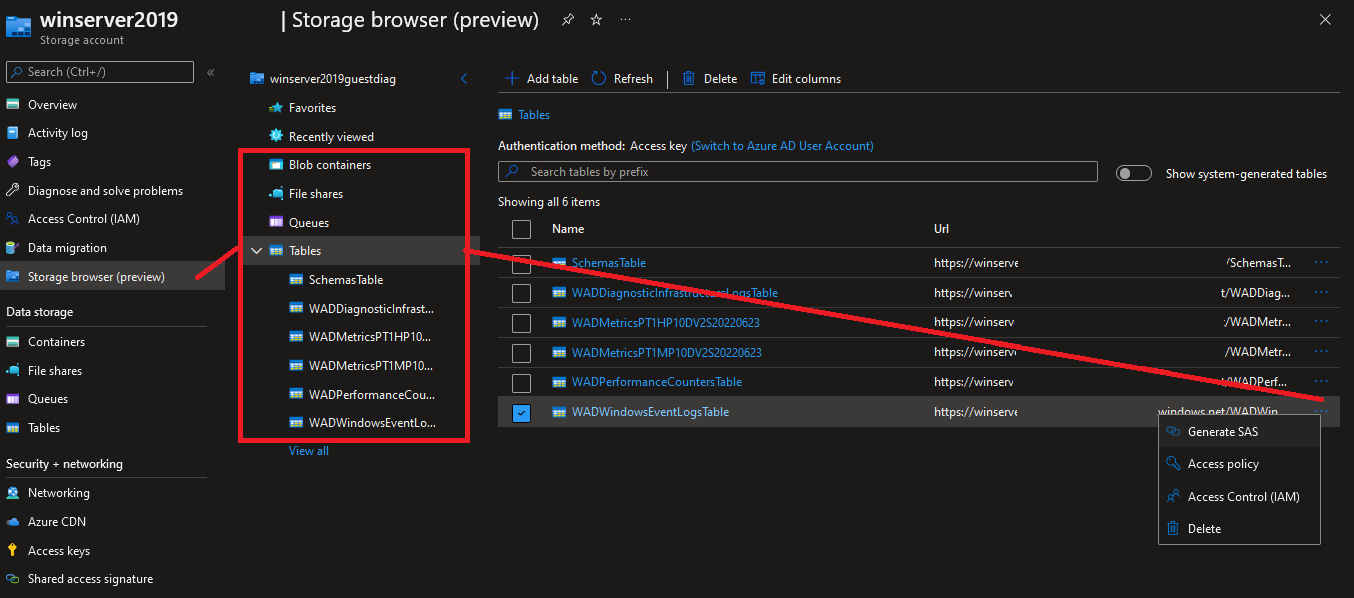
Task: Click Switch to Azure AD User Account
Action: pos(782,146)
